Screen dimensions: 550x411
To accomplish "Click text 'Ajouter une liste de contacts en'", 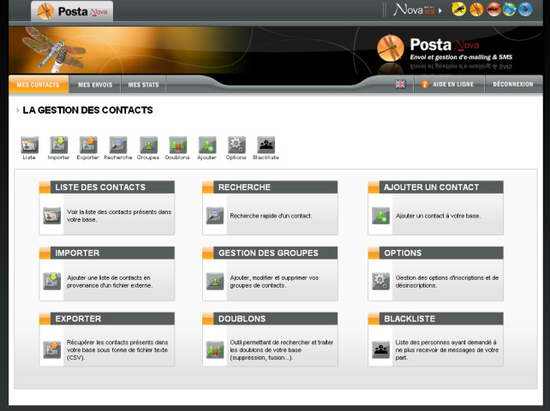I will click(x=108, y=278).
